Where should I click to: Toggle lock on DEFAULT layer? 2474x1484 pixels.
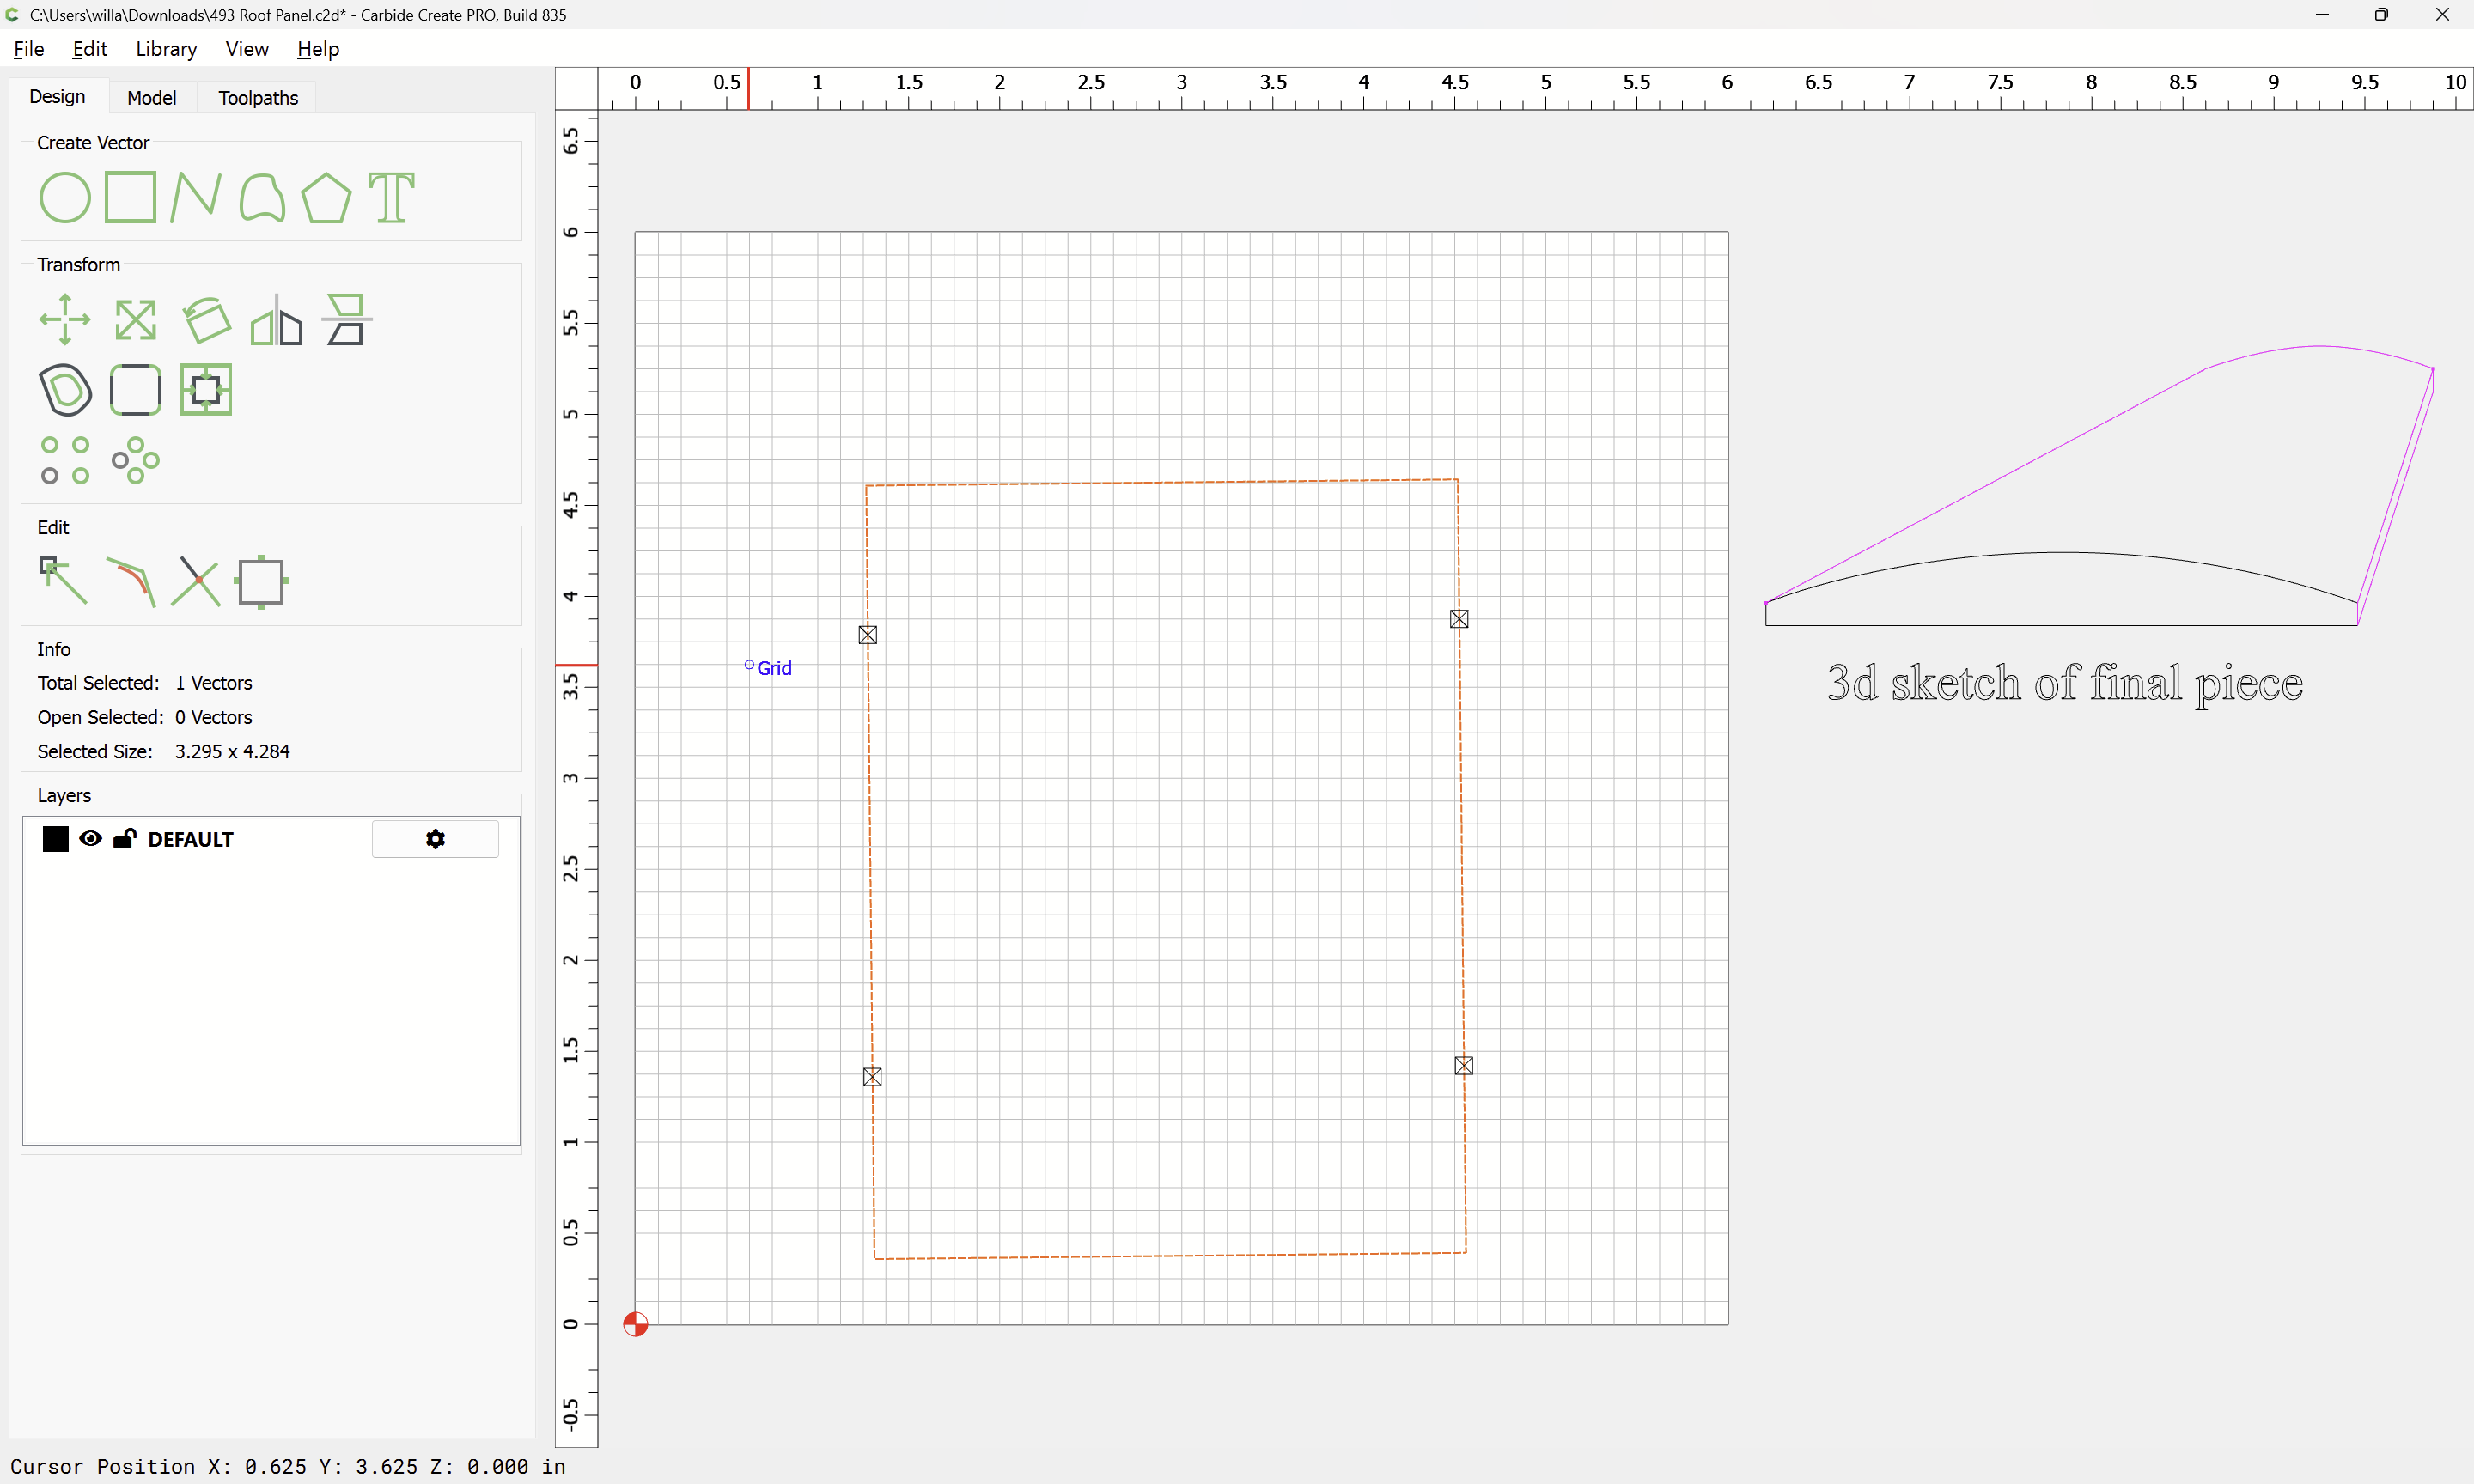124,839
